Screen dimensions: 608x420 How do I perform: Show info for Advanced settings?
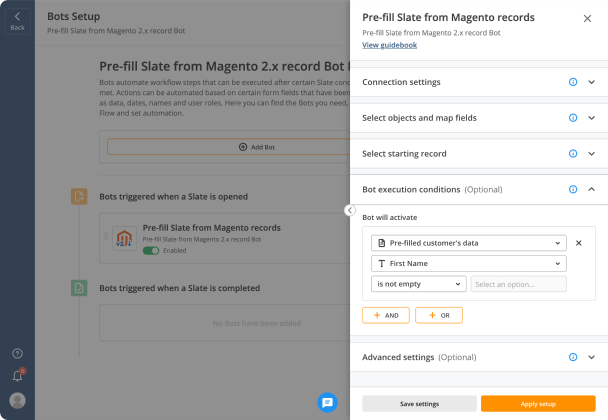pos(573,357)
